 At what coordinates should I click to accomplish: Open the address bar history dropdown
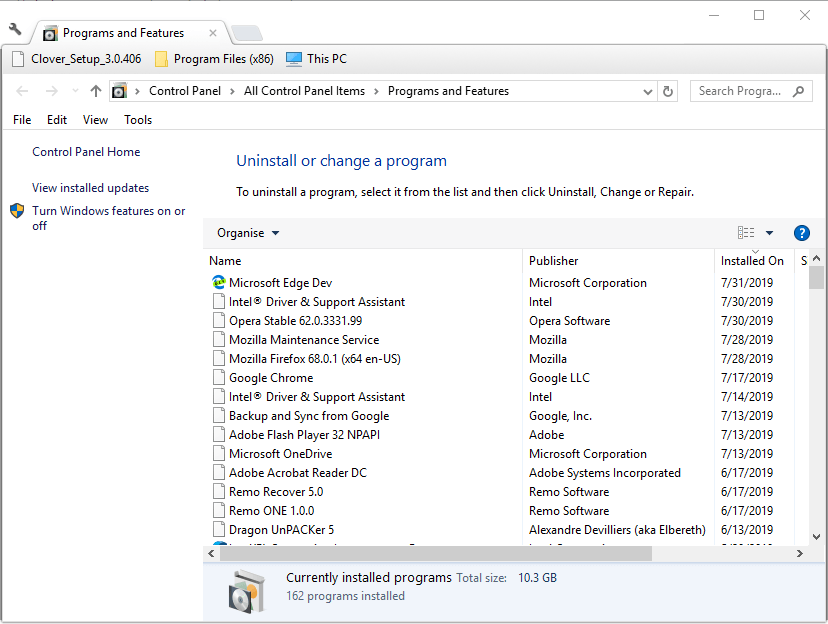pos(647,91)
